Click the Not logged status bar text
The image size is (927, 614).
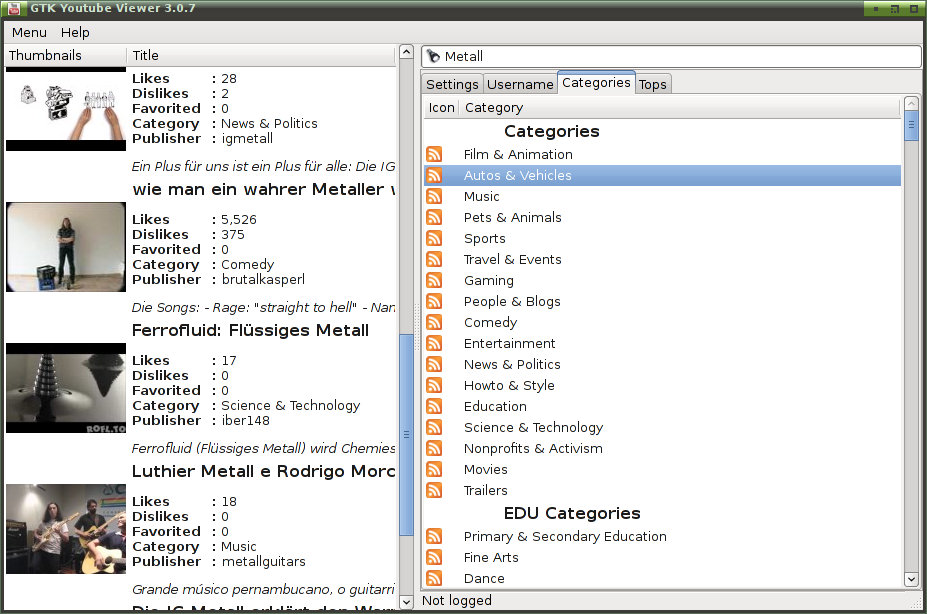point(456,600)
